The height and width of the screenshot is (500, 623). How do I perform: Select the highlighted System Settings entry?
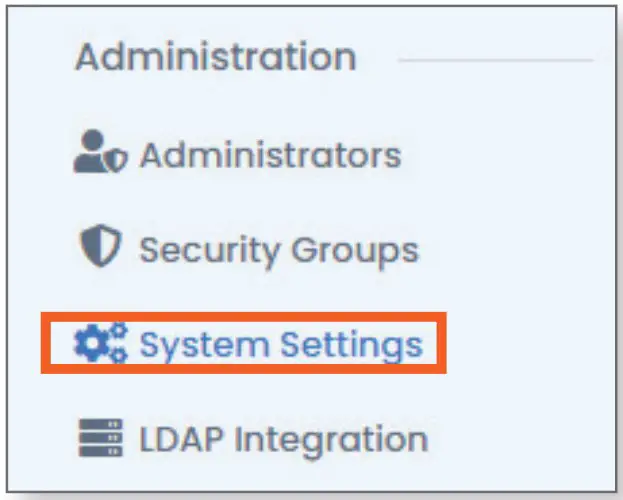244,345
